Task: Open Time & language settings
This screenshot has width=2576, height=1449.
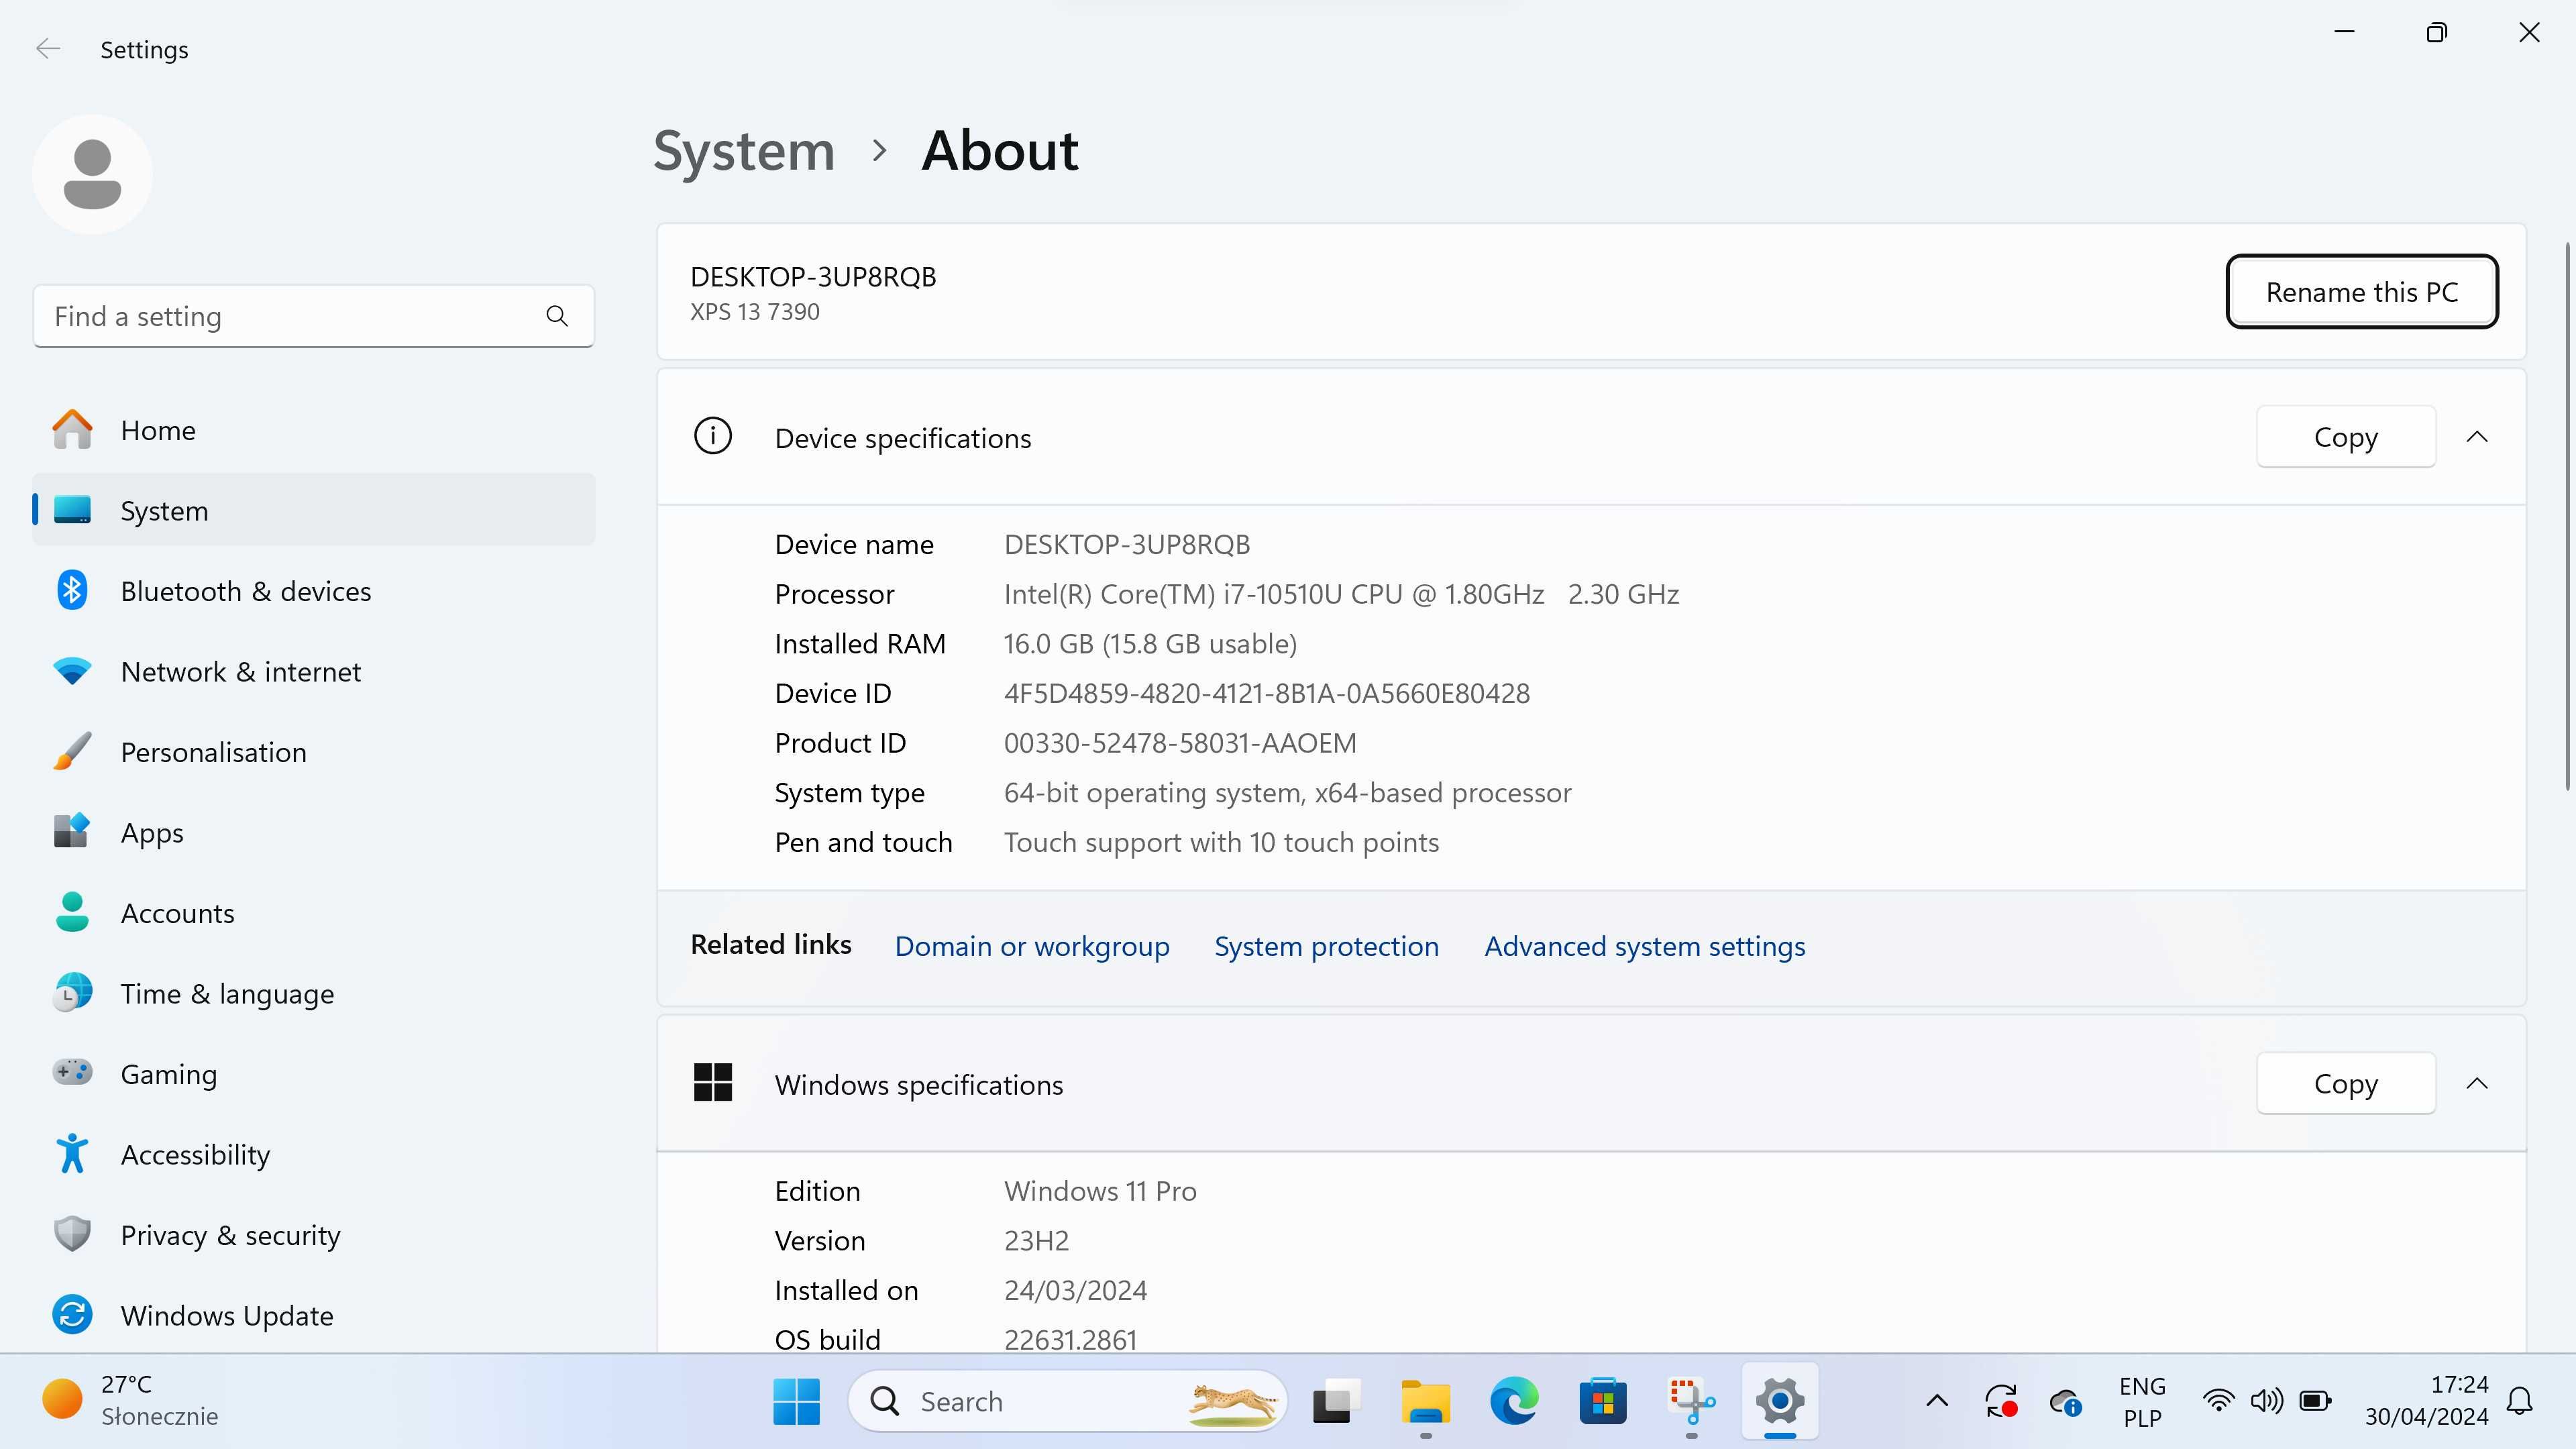Action: pyautogui.click(x=314, y=993)
